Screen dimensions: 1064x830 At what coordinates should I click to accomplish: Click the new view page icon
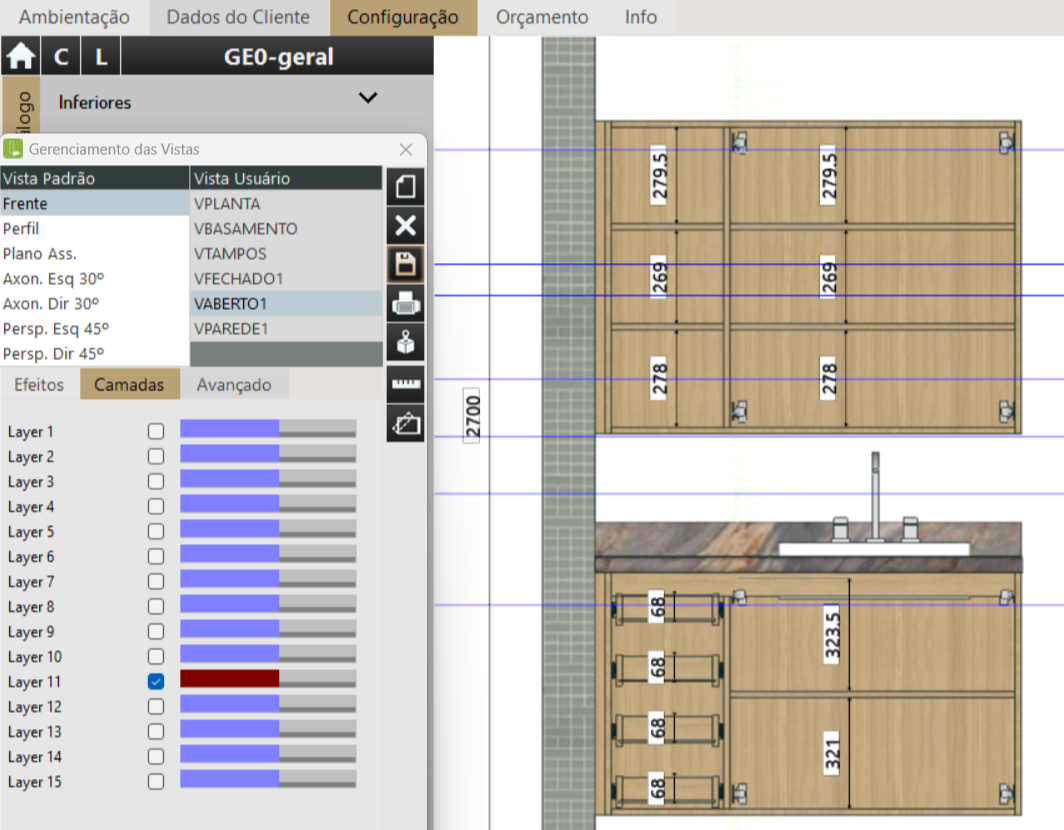pos(405,187)
